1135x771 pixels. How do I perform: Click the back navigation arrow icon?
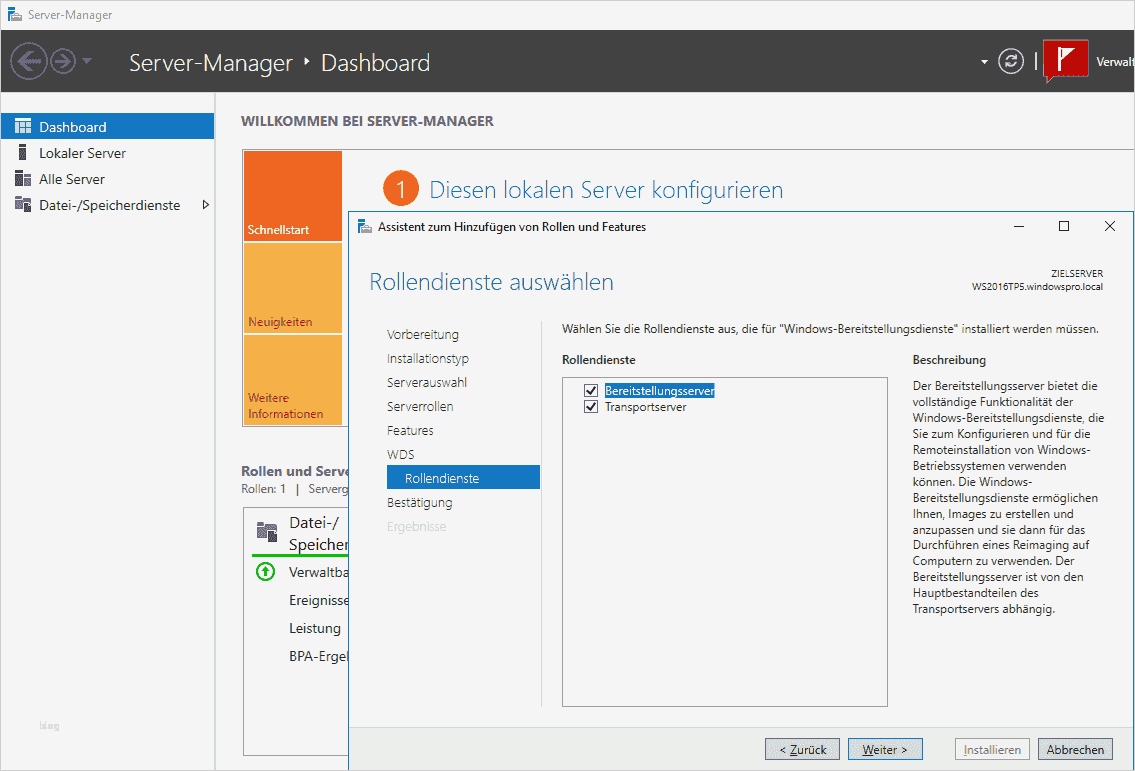tap(29, 62)
